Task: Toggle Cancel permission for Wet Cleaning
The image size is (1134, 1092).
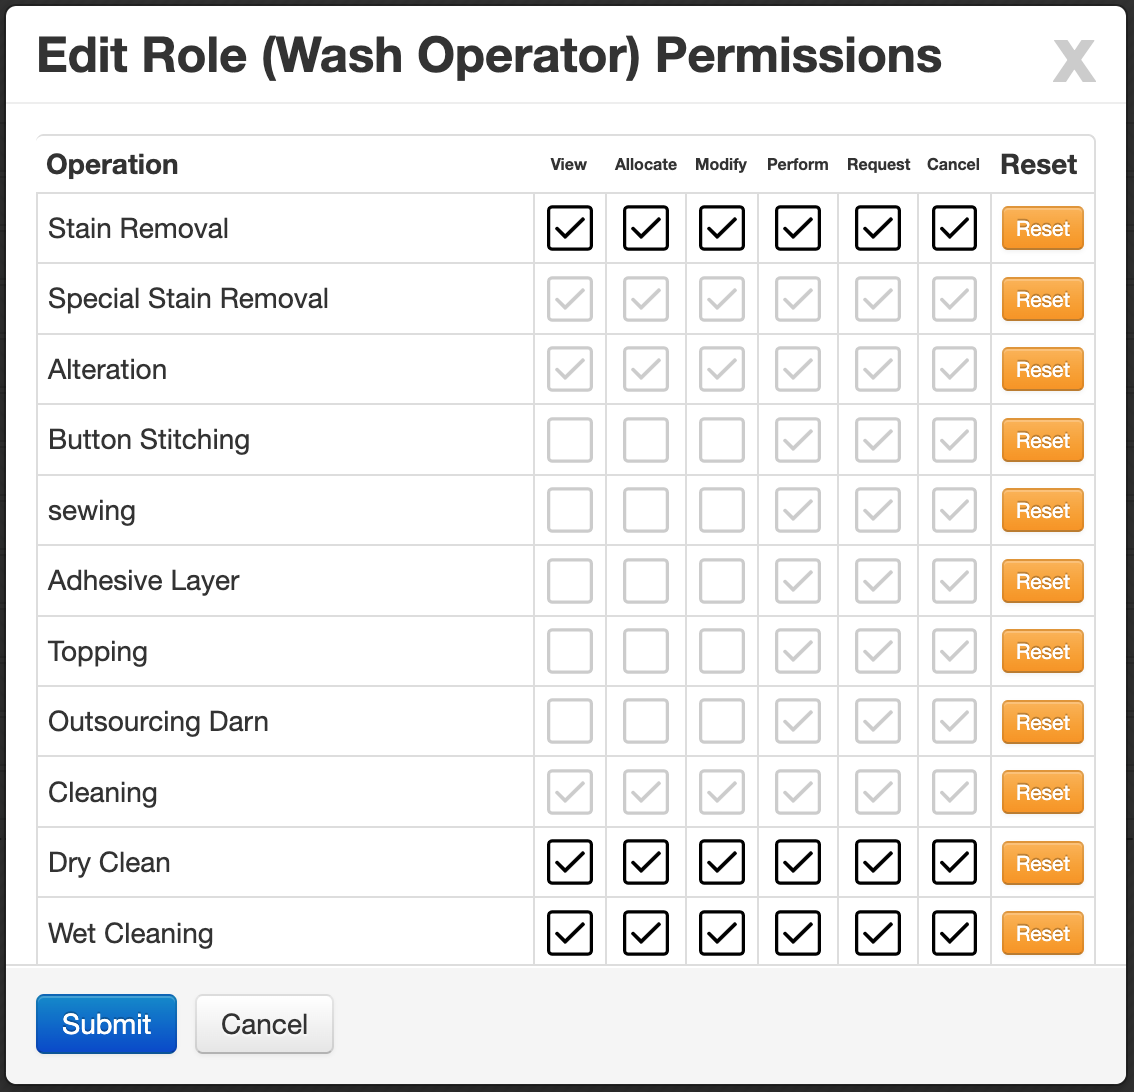Action: (x=954, y=933)
